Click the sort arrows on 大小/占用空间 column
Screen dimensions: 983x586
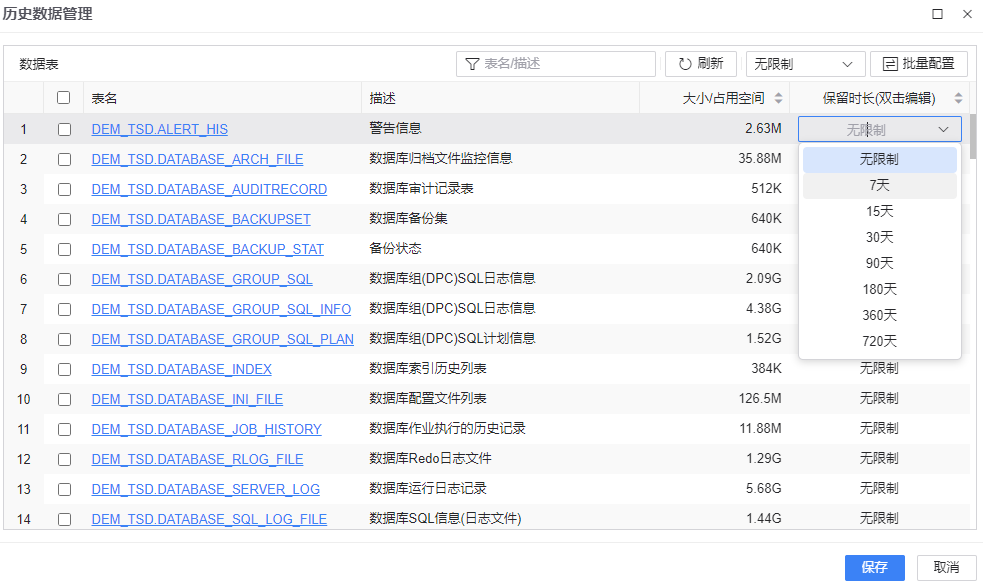[779, 98]
